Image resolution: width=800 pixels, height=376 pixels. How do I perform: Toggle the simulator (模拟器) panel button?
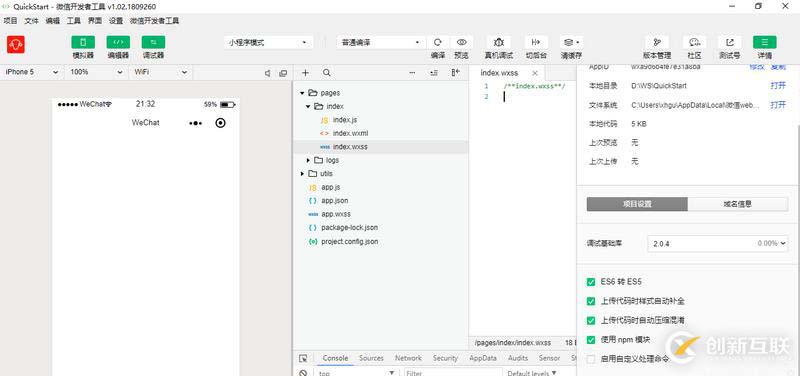83,42
